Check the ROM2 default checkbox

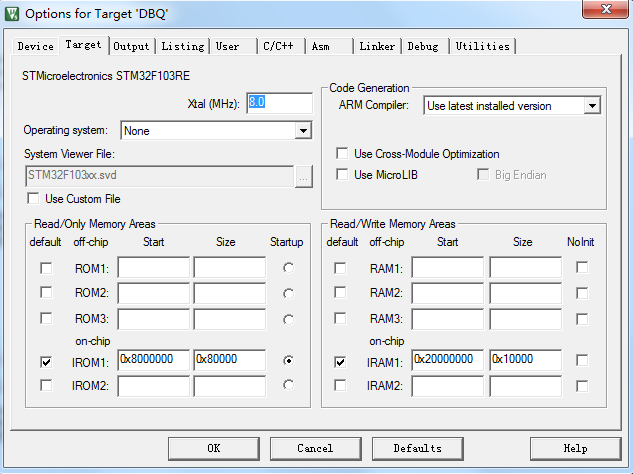(x=46, y=292)
